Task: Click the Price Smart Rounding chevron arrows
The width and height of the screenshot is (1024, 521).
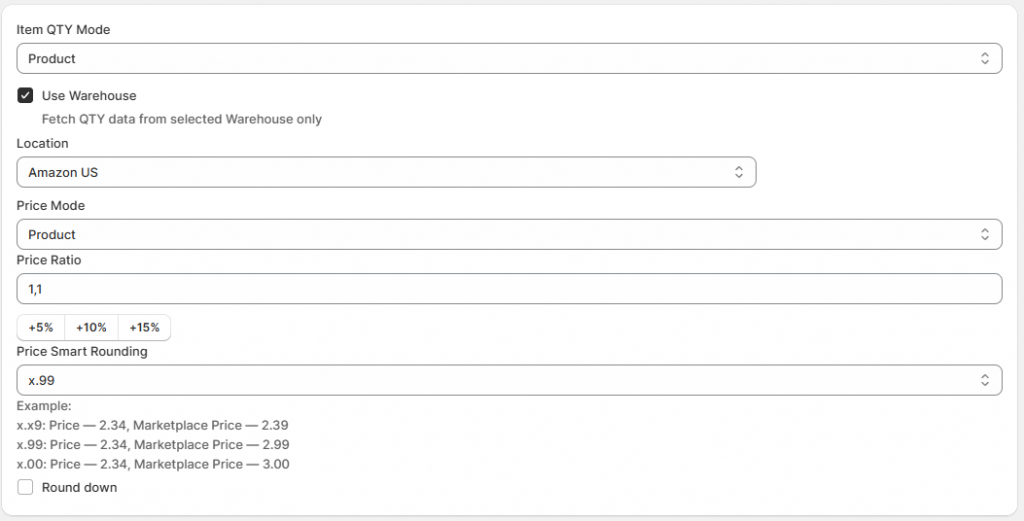Action: [985, 380]
